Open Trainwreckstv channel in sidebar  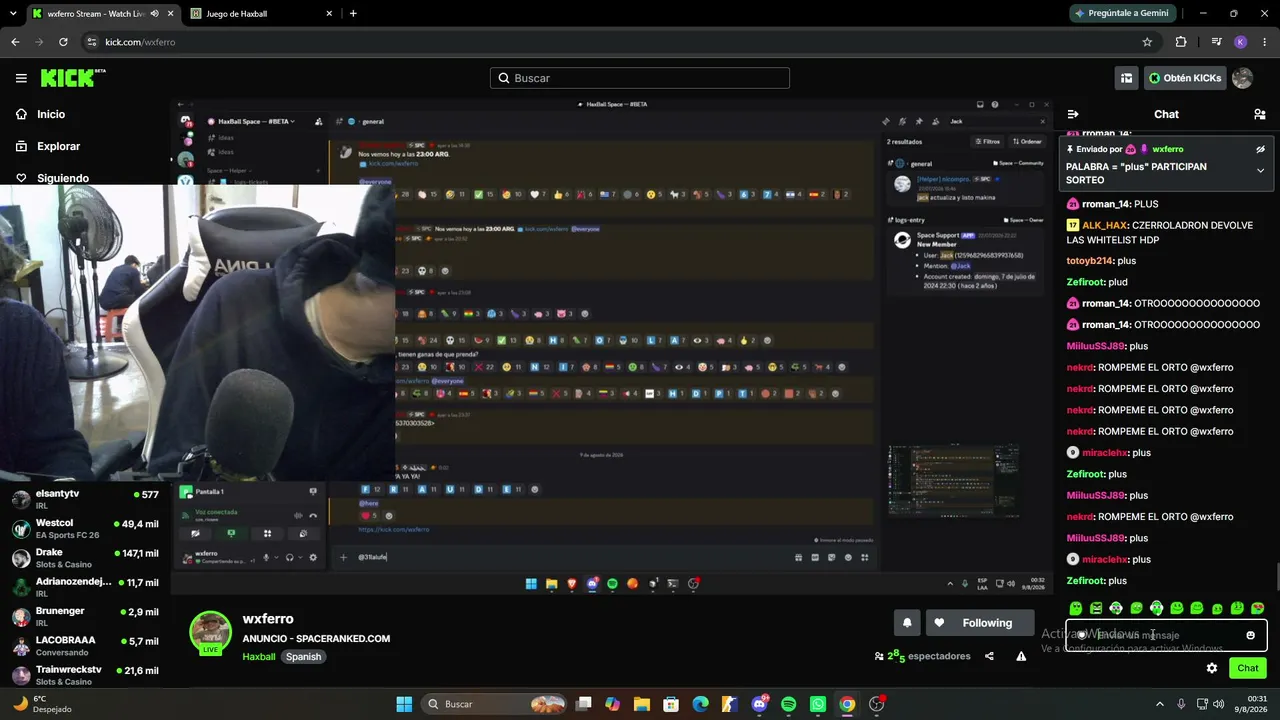pos(85,675)
